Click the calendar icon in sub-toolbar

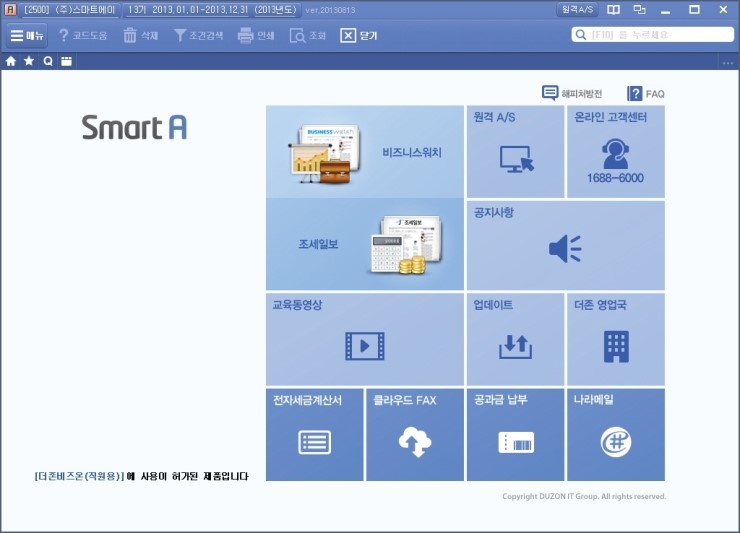point(67,61)
